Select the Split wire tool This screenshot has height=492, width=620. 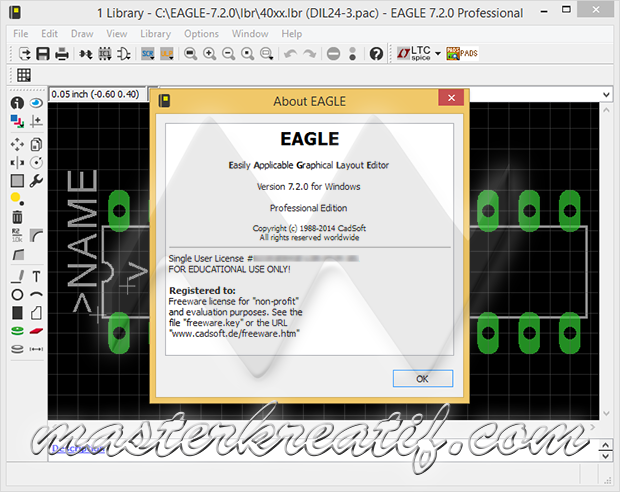pos(17,254)
